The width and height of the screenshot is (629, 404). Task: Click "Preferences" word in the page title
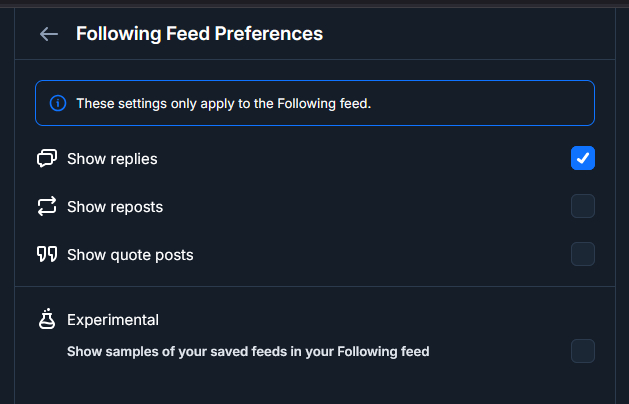pos(269,34)
